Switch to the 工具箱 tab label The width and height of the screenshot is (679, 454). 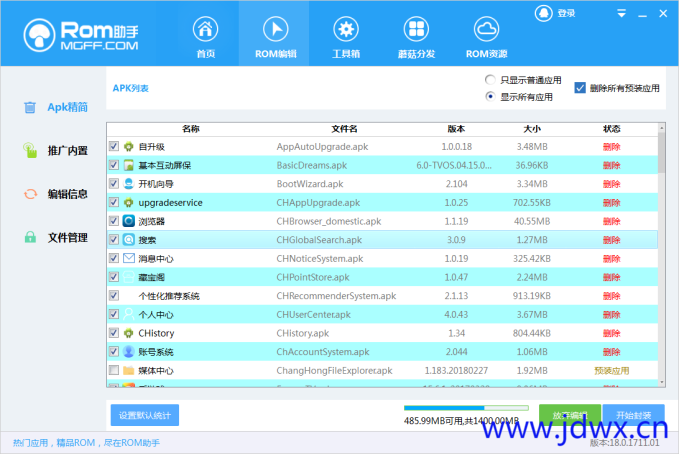[346, 54]
